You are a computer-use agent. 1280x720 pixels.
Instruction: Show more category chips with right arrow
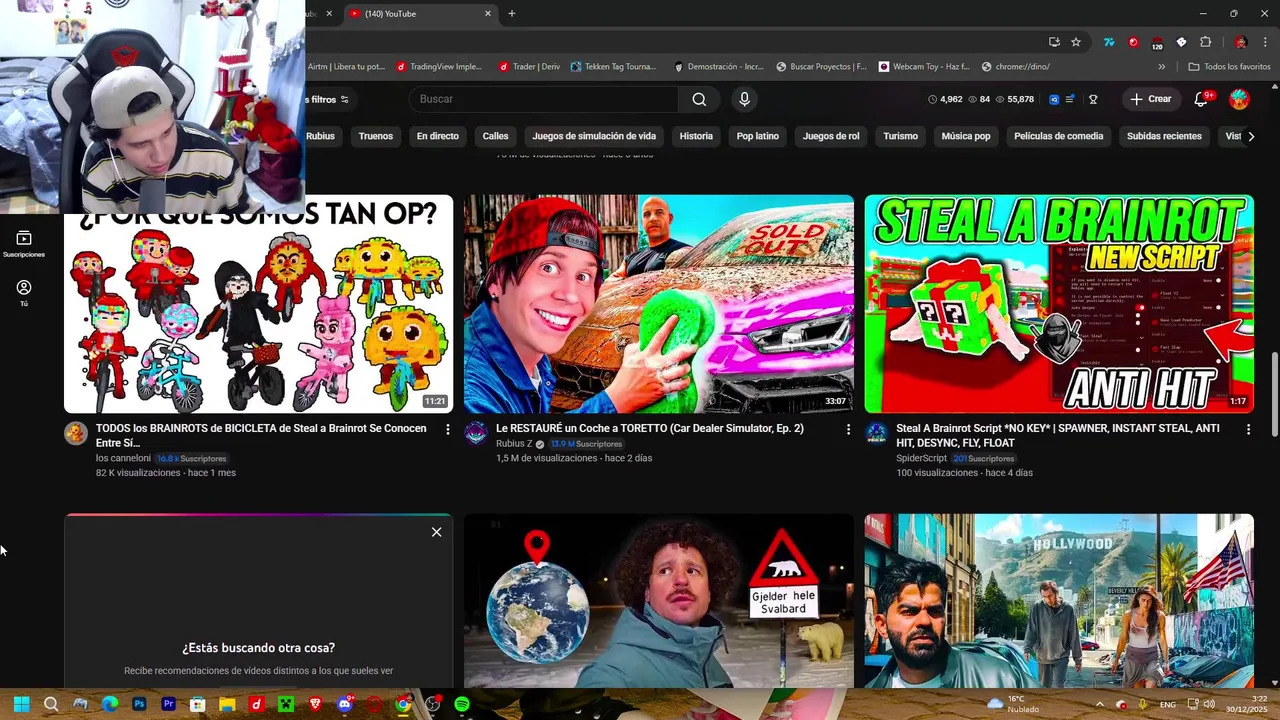click(1250, 136)
